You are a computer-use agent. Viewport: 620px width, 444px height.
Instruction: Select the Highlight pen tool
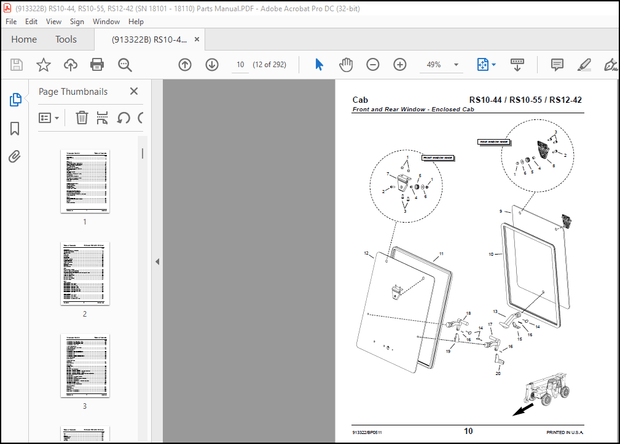(x=584, y=64)
